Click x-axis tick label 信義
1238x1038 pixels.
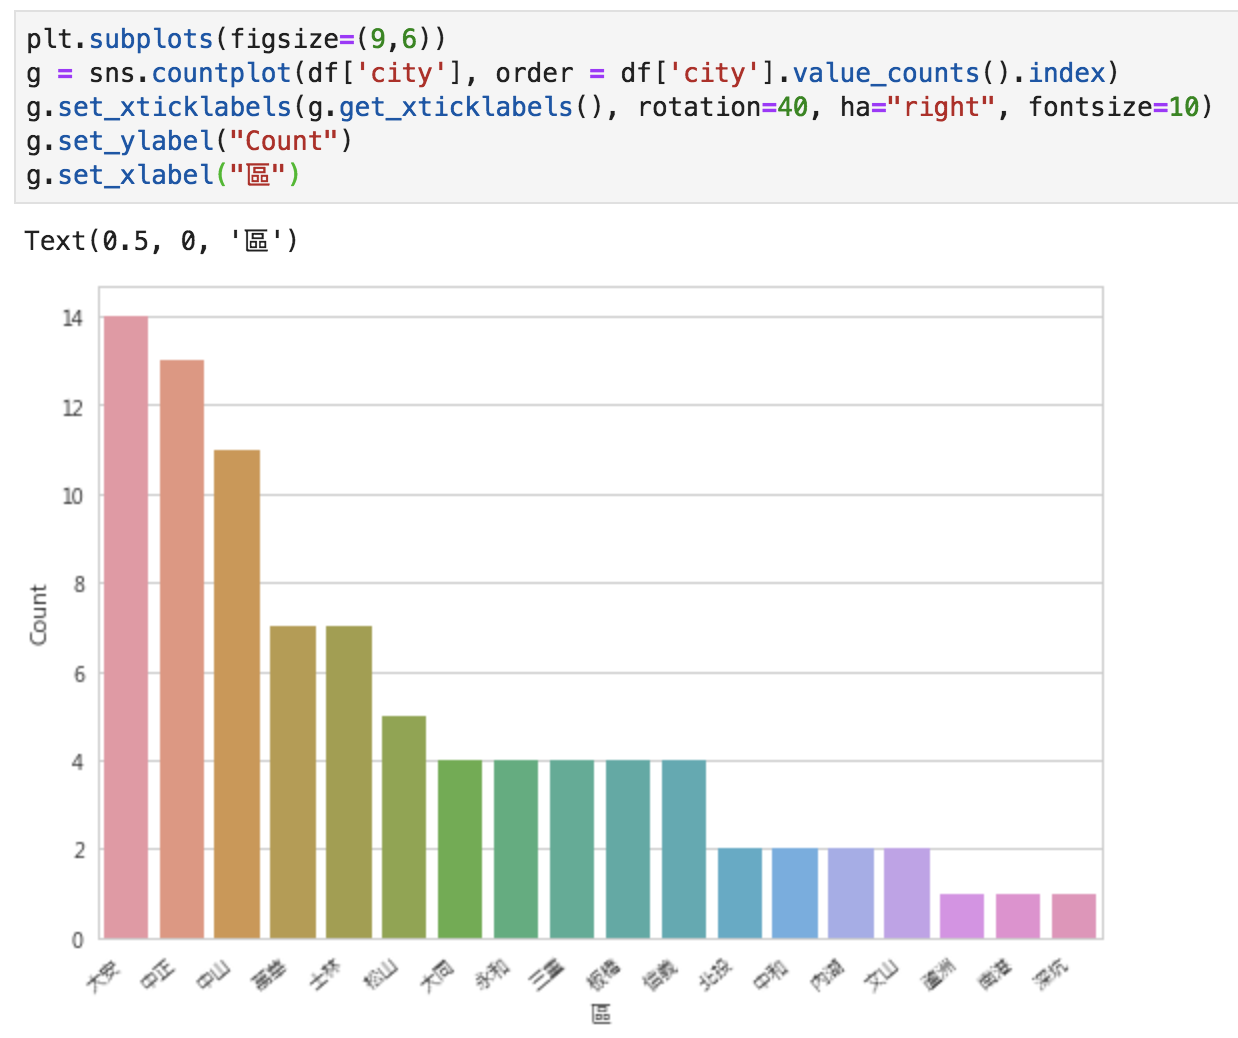(660, 975)
